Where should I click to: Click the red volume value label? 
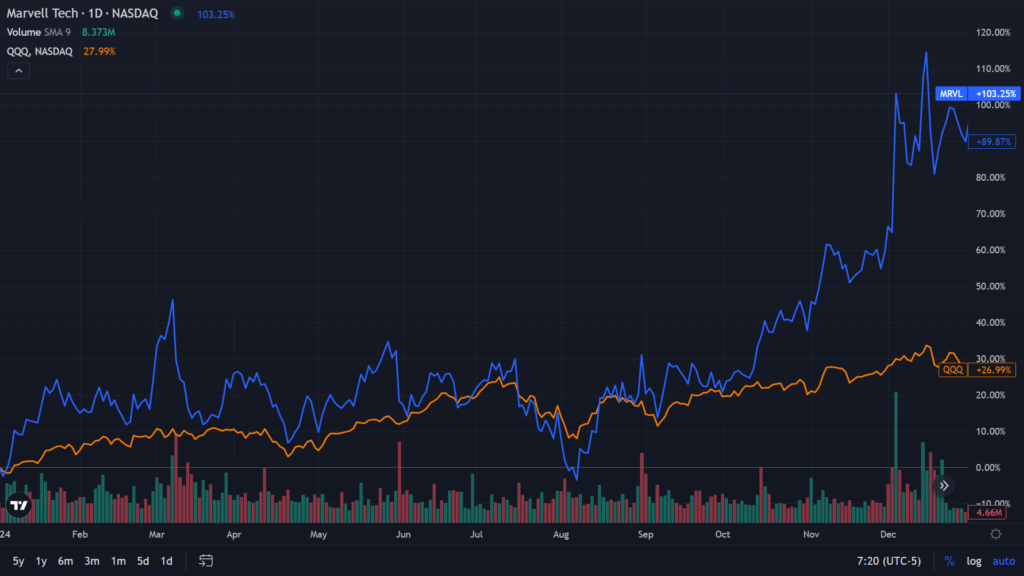pyautogui.click(x=988, y=513)
